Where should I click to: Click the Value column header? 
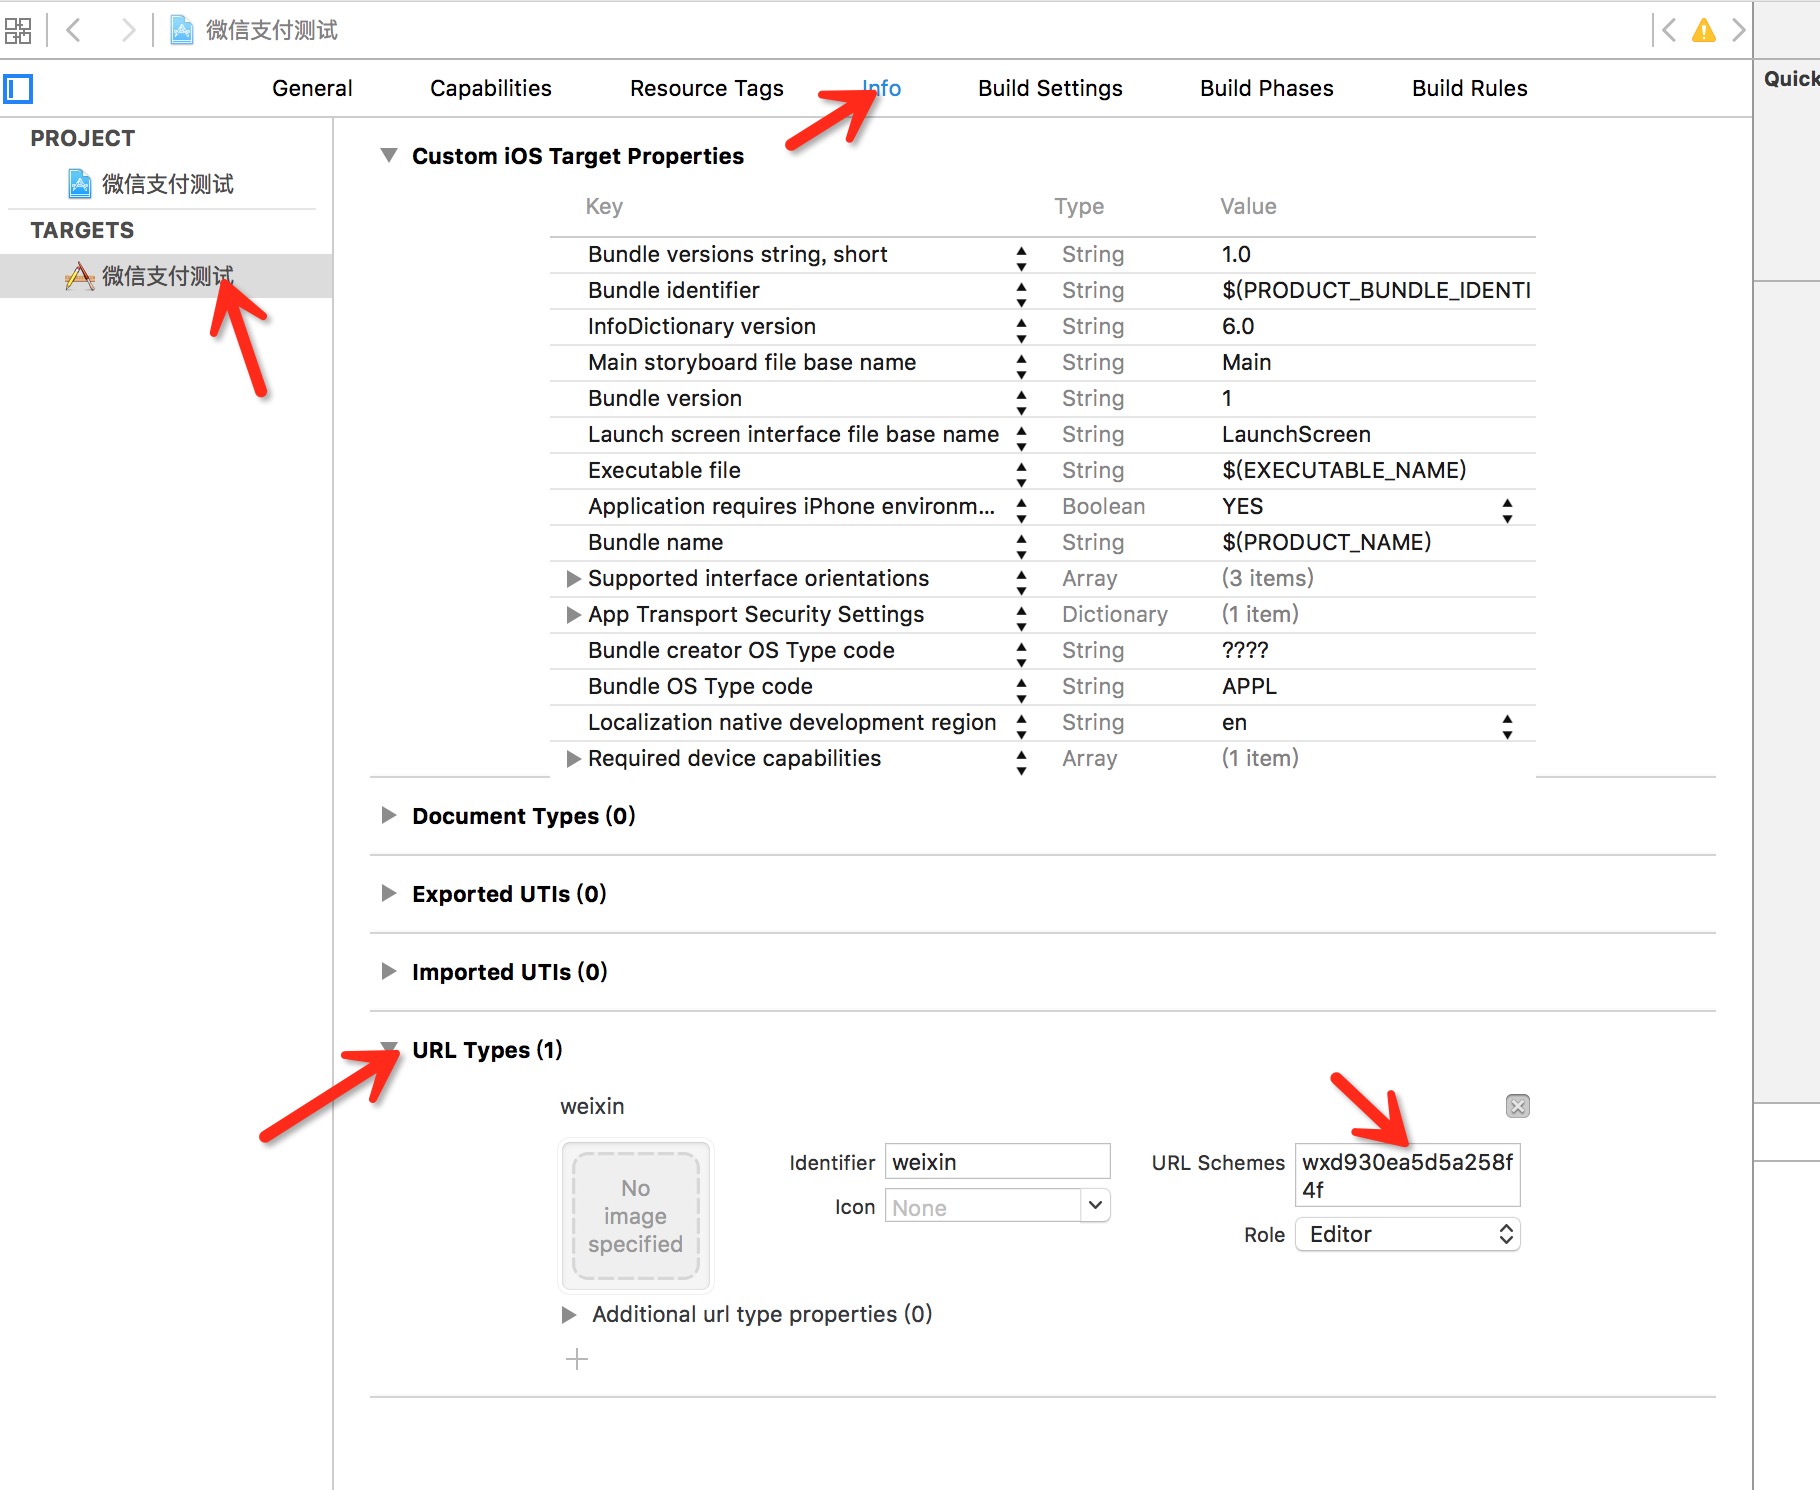[1248, 206]
